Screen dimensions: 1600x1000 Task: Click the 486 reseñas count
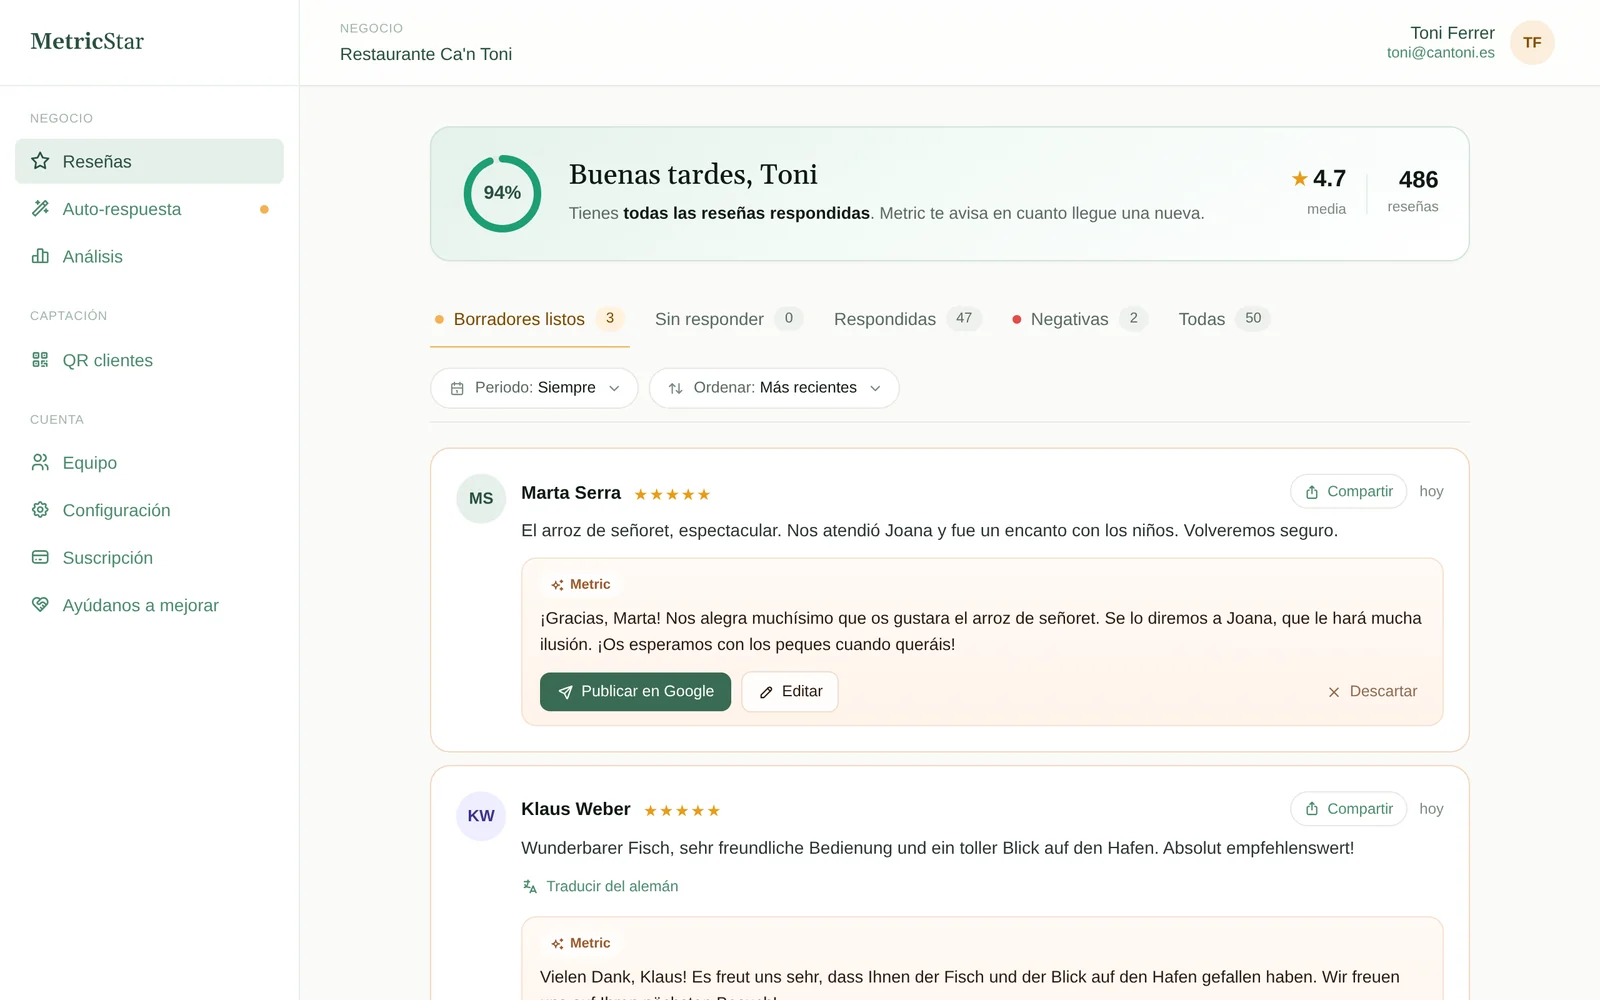1418,180
